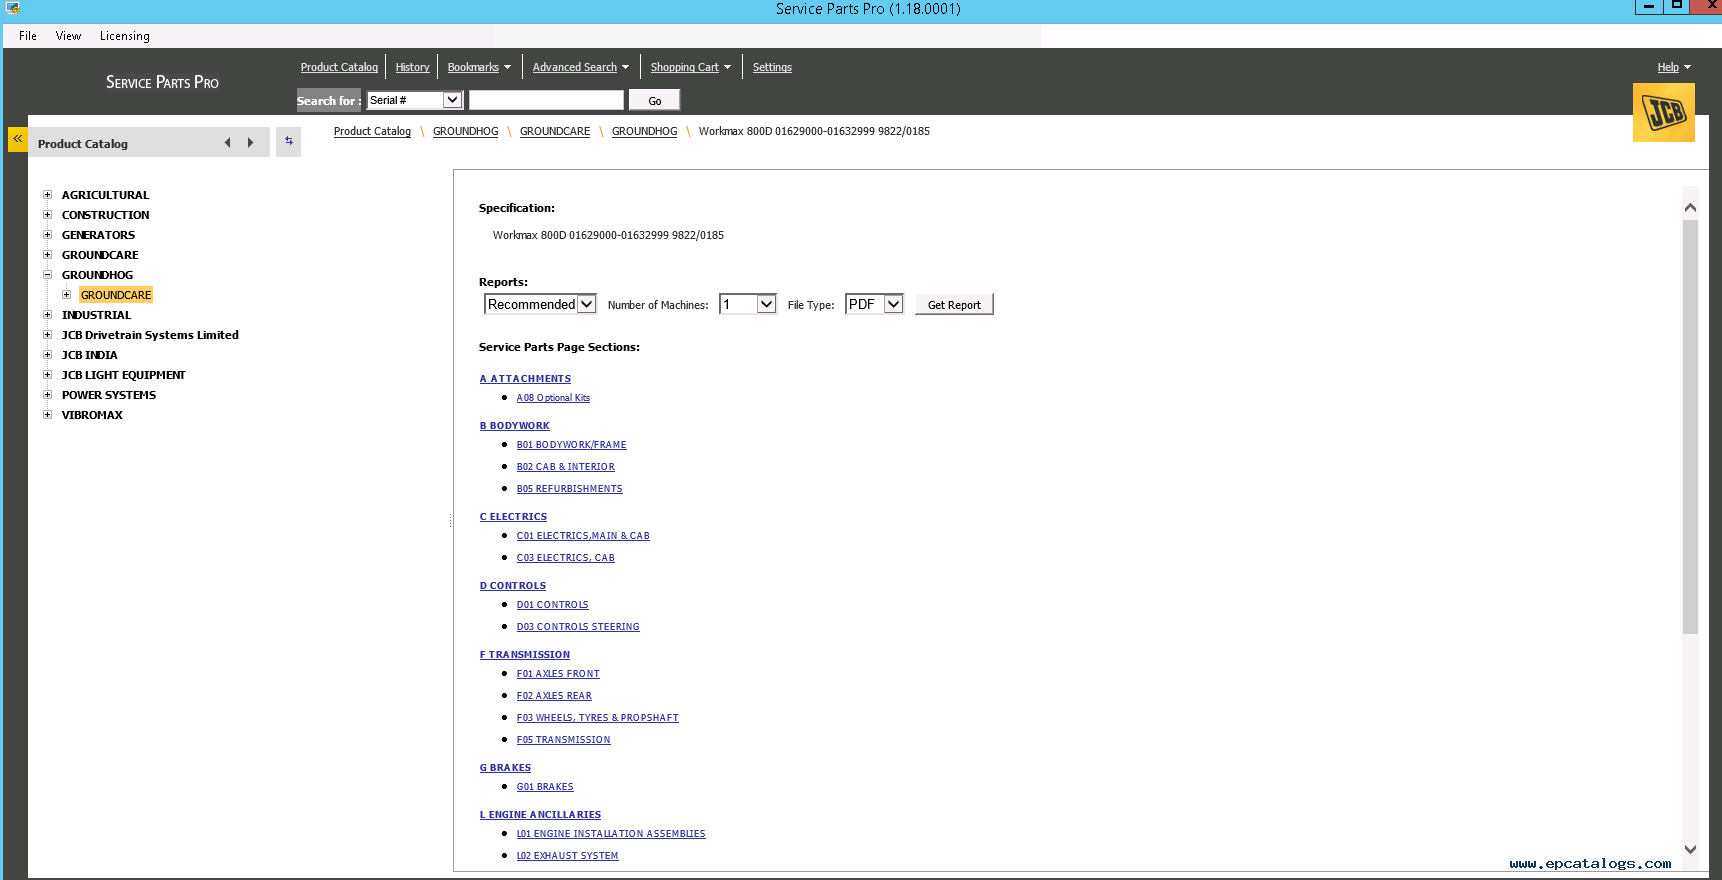This screenshot has width=1722, height=880.
Task: Open the View menu
Action: coord(68,36)
